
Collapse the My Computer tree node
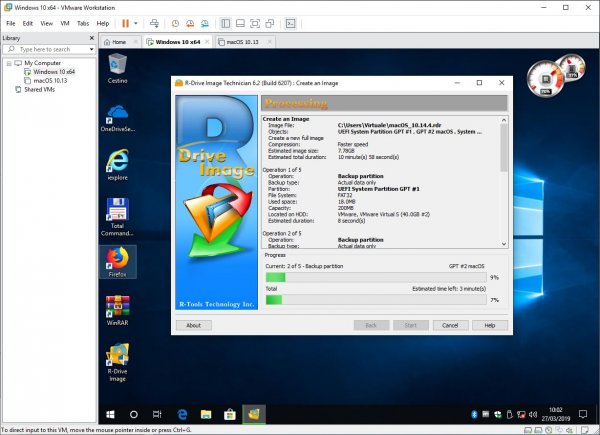(x=6, y=63)
